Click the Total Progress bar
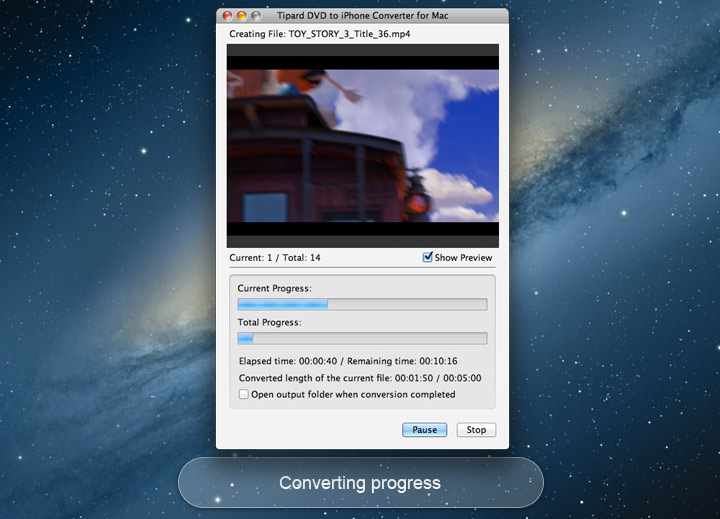 (362, 338)
